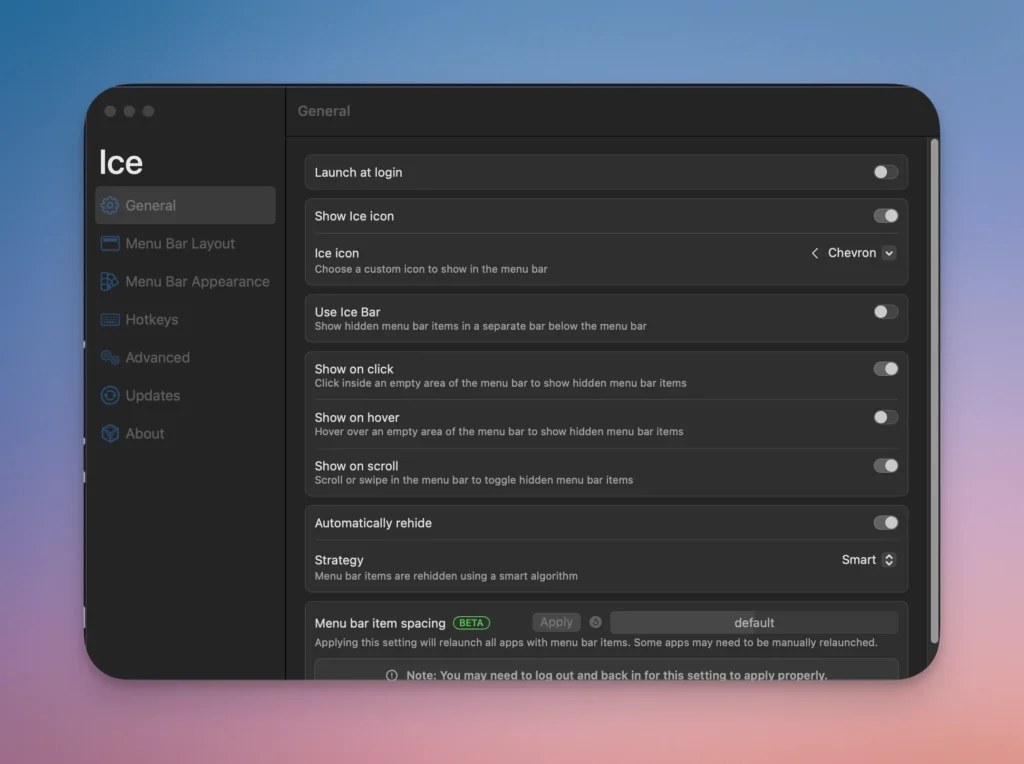Click the Apply button for item spacing

[556, 622]
